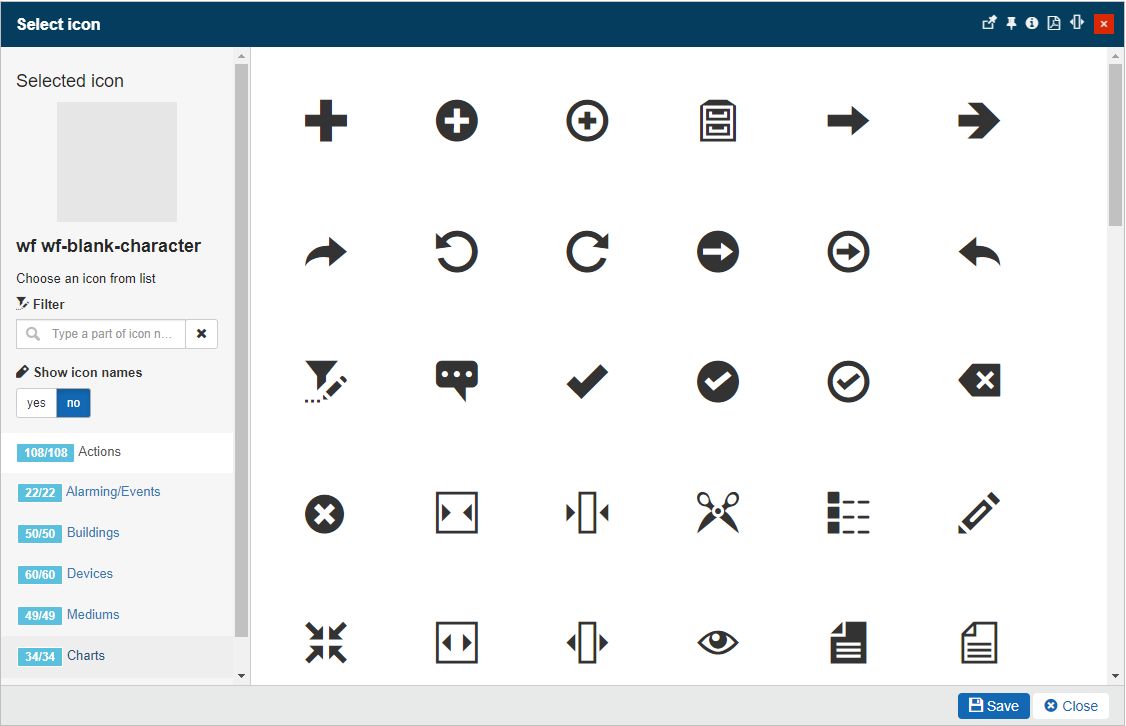Image resolution: width=1126 pixels, height=726 pixels.
Task: Set Show icon names to yes
Action: (x=36, y=402)
